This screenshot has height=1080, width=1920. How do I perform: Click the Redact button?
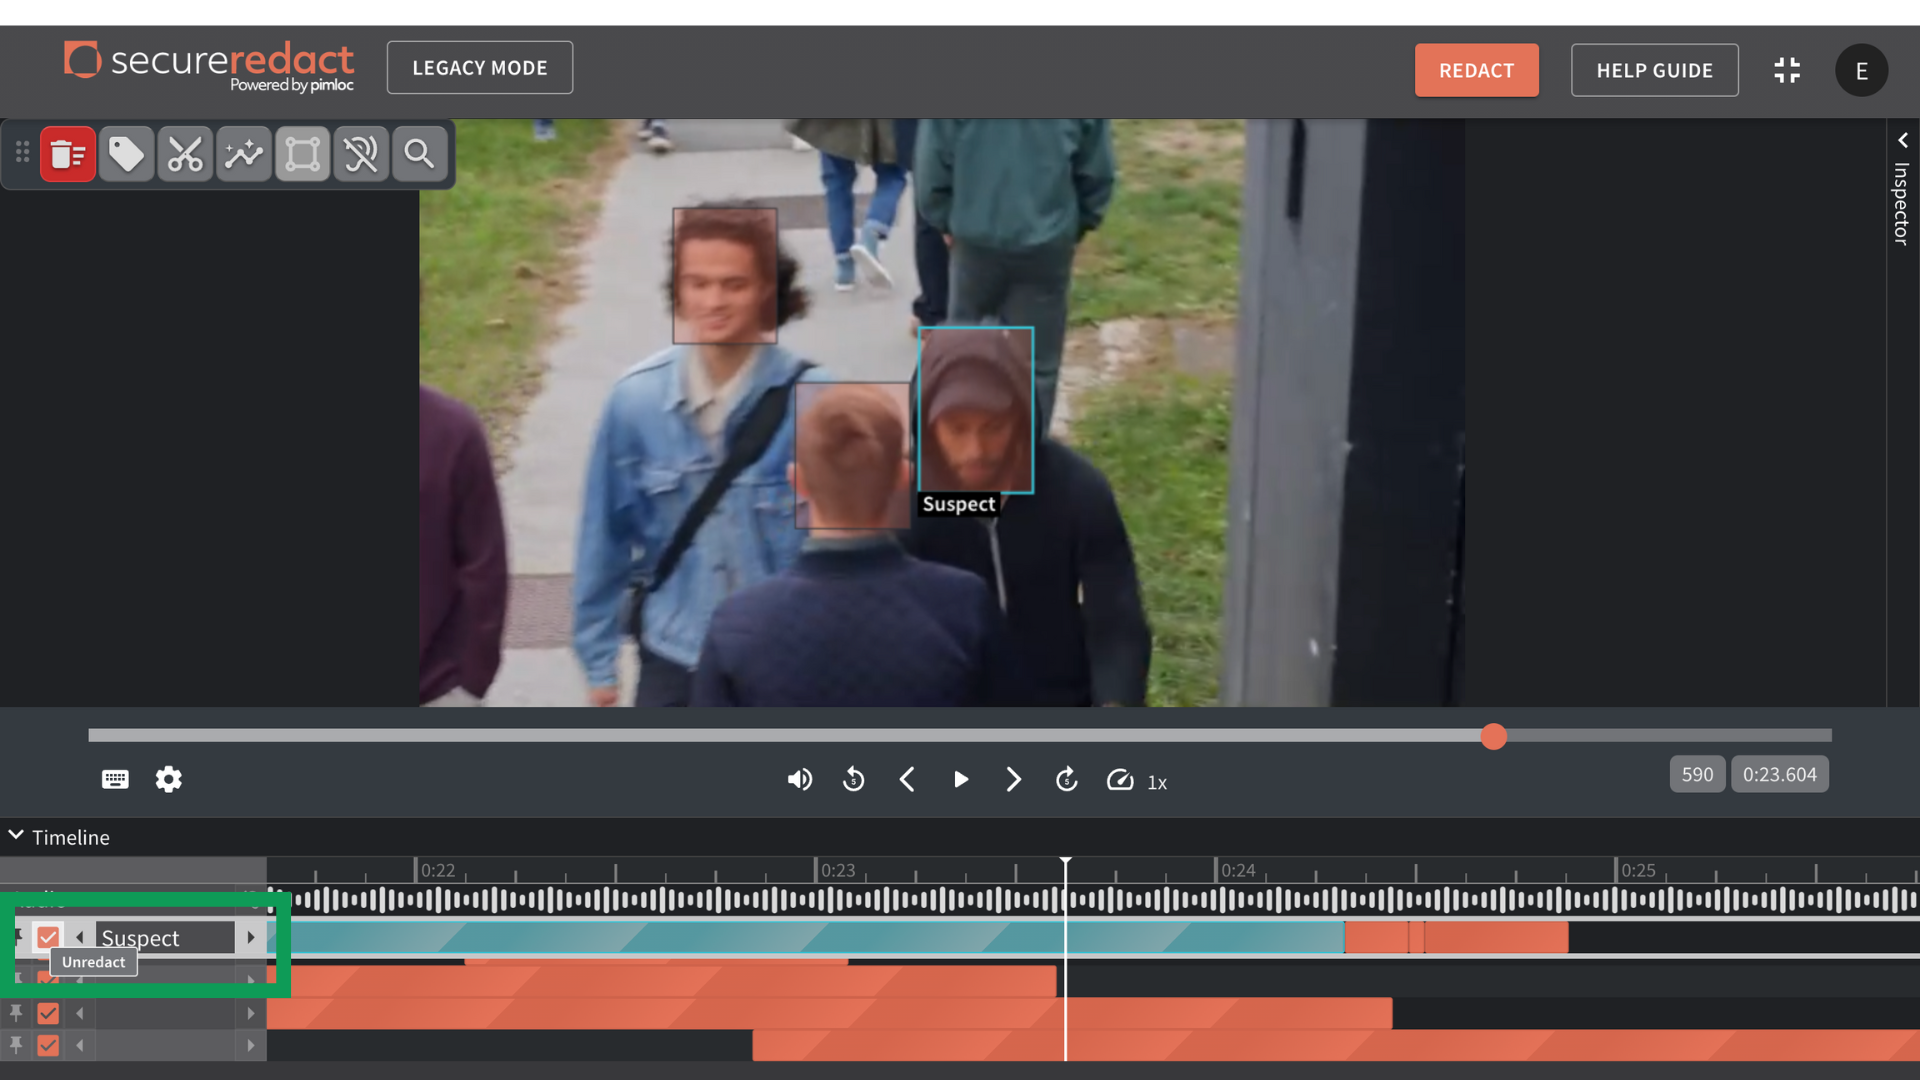tap(1476, 70)
